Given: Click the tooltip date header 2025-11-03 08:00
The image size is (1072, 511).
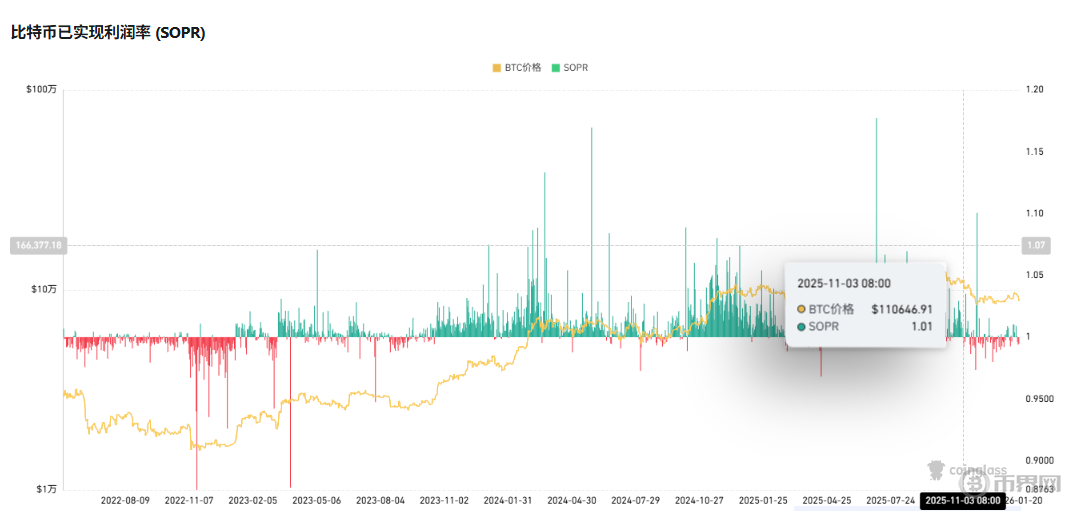Looking at the screenshot, I should pos(844,284).
